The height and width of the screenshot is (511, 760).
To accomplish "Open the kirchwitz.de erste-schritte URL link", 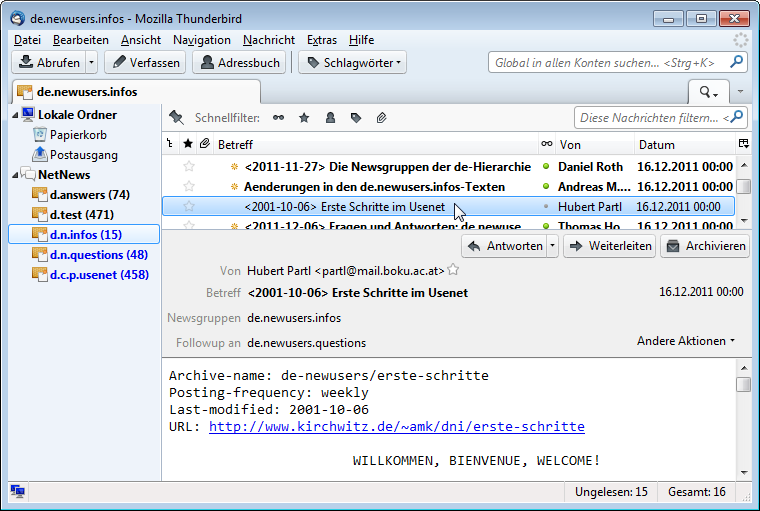I will point(396,426).
